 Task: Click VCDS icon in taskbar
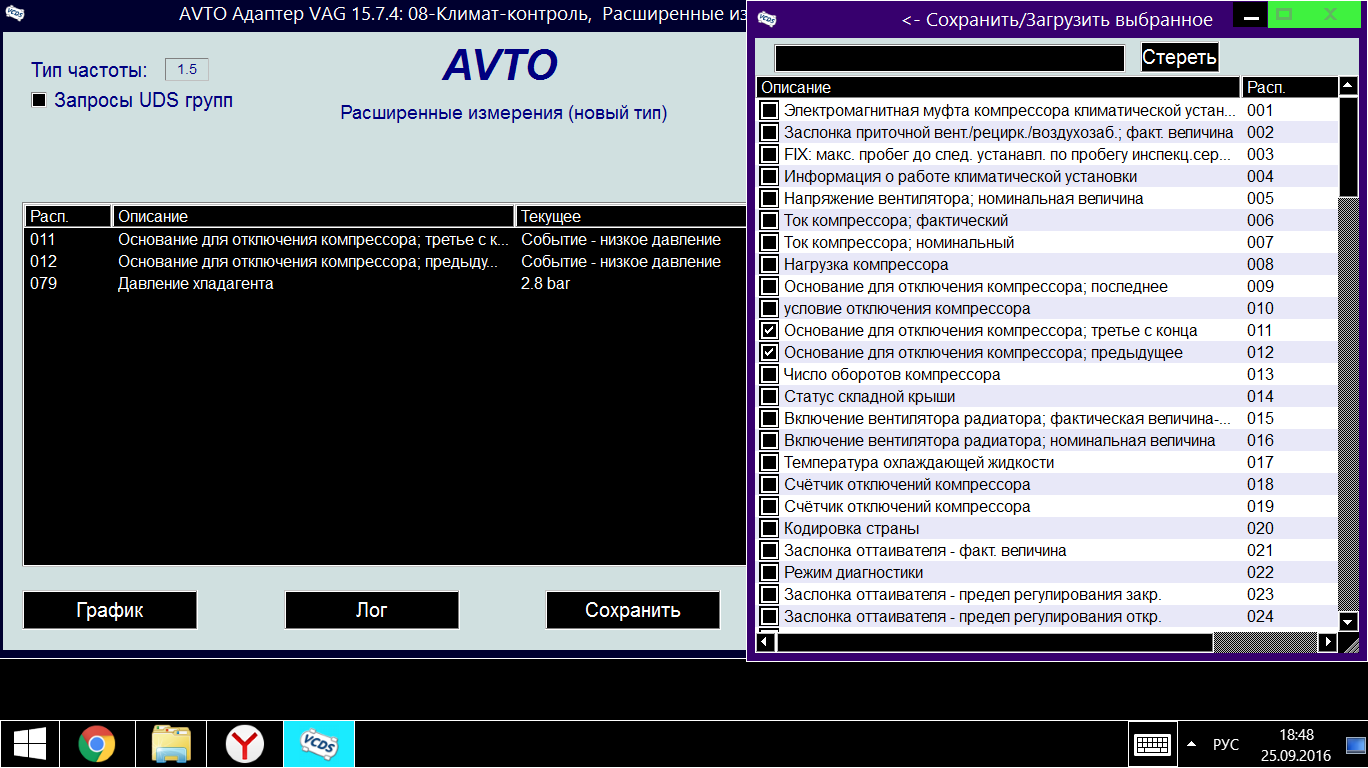[x=318, y=744]
